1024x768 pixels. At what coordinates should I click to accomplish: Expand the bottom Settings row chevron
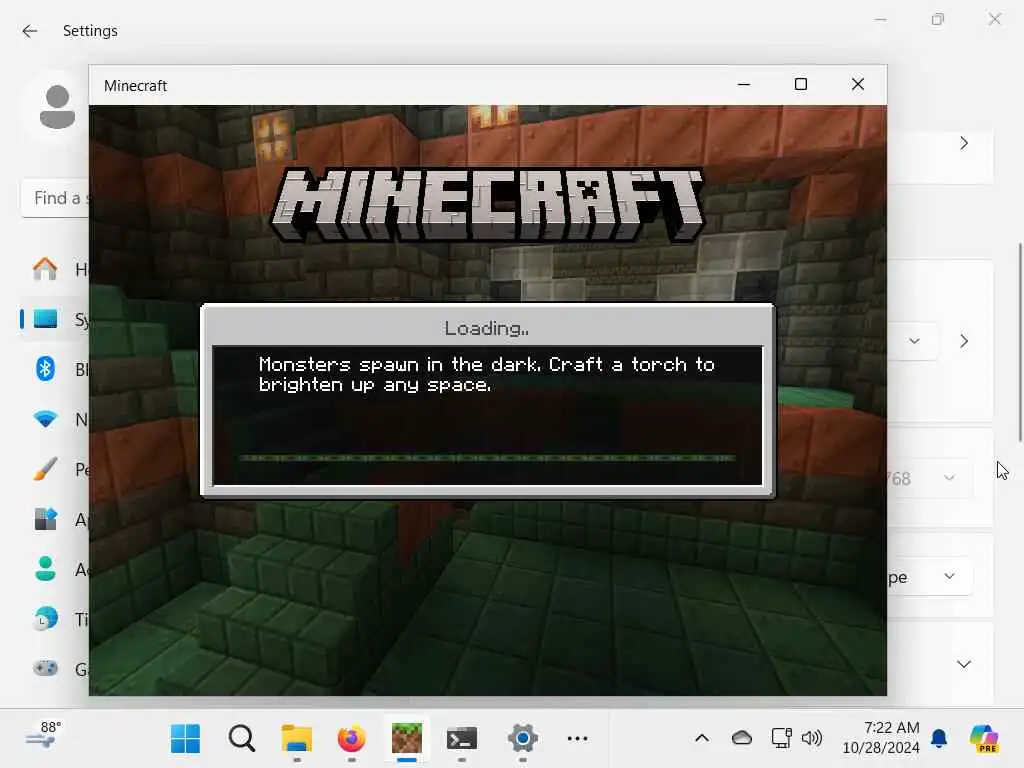pyautogui.click(x=964, y=665)
